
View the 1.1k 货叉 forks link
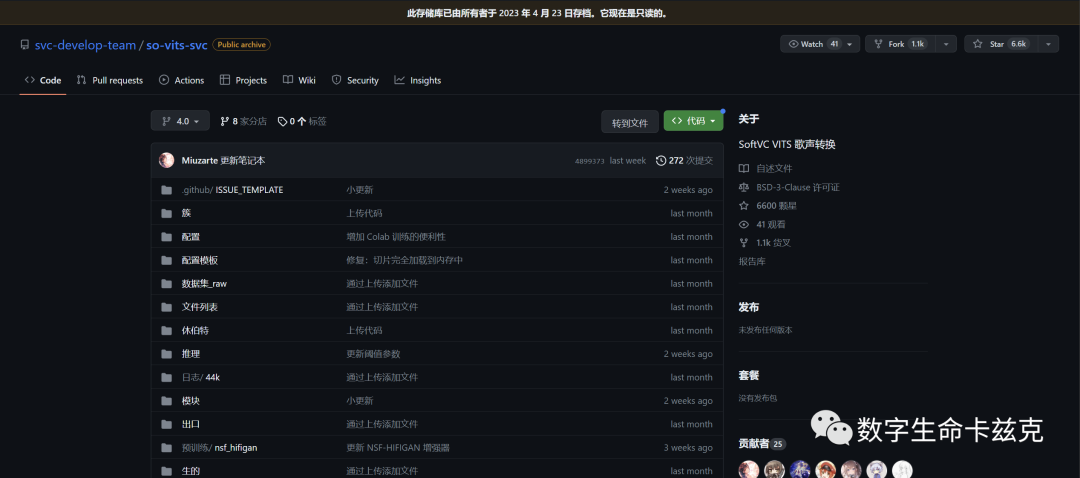[x=765, y=243]
